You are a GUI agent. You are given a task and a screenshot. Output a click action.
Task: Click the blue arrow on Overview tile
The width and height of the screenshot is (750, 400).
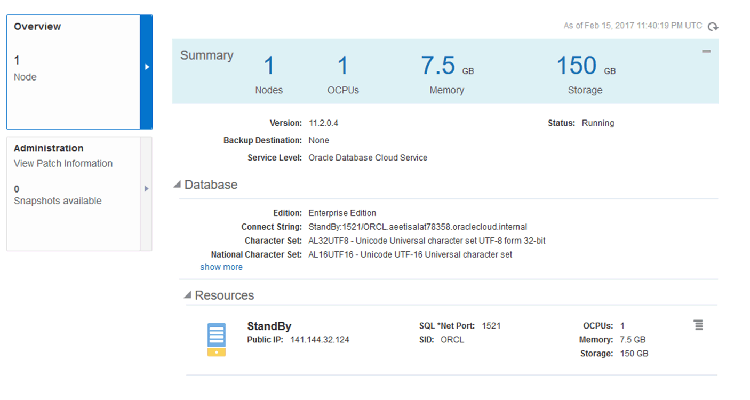point(147,67)
